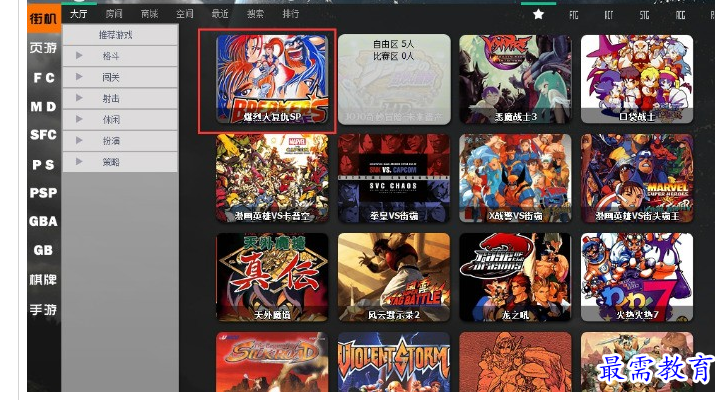
Task: Open the 火热火热7 game tile
Action: (x=637, y=277)
